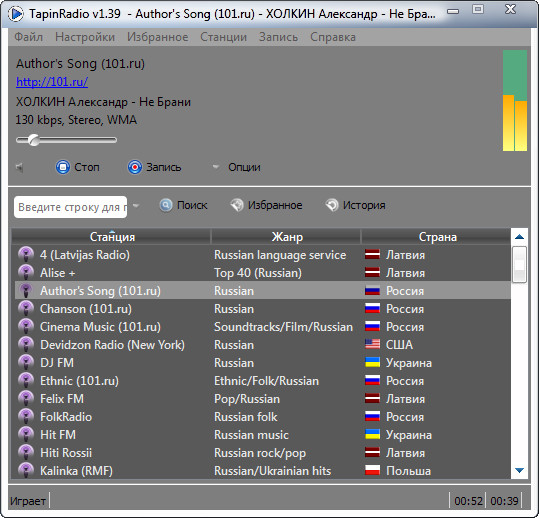The width and height of the screenshot is (539, 518).
Task: Expand the search field dropdown arrow
Action: (x=136, y=206)
